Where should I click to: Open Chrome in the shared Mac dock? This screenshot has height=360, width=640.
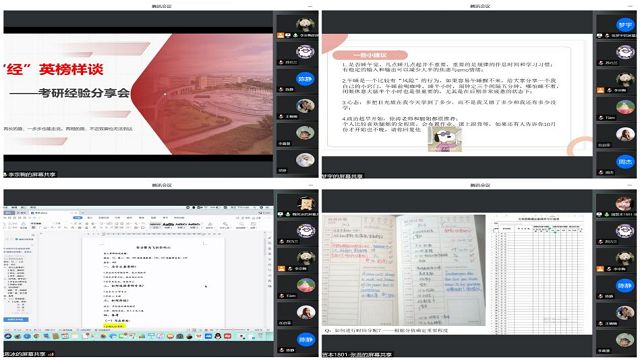[x=37, y=336]
